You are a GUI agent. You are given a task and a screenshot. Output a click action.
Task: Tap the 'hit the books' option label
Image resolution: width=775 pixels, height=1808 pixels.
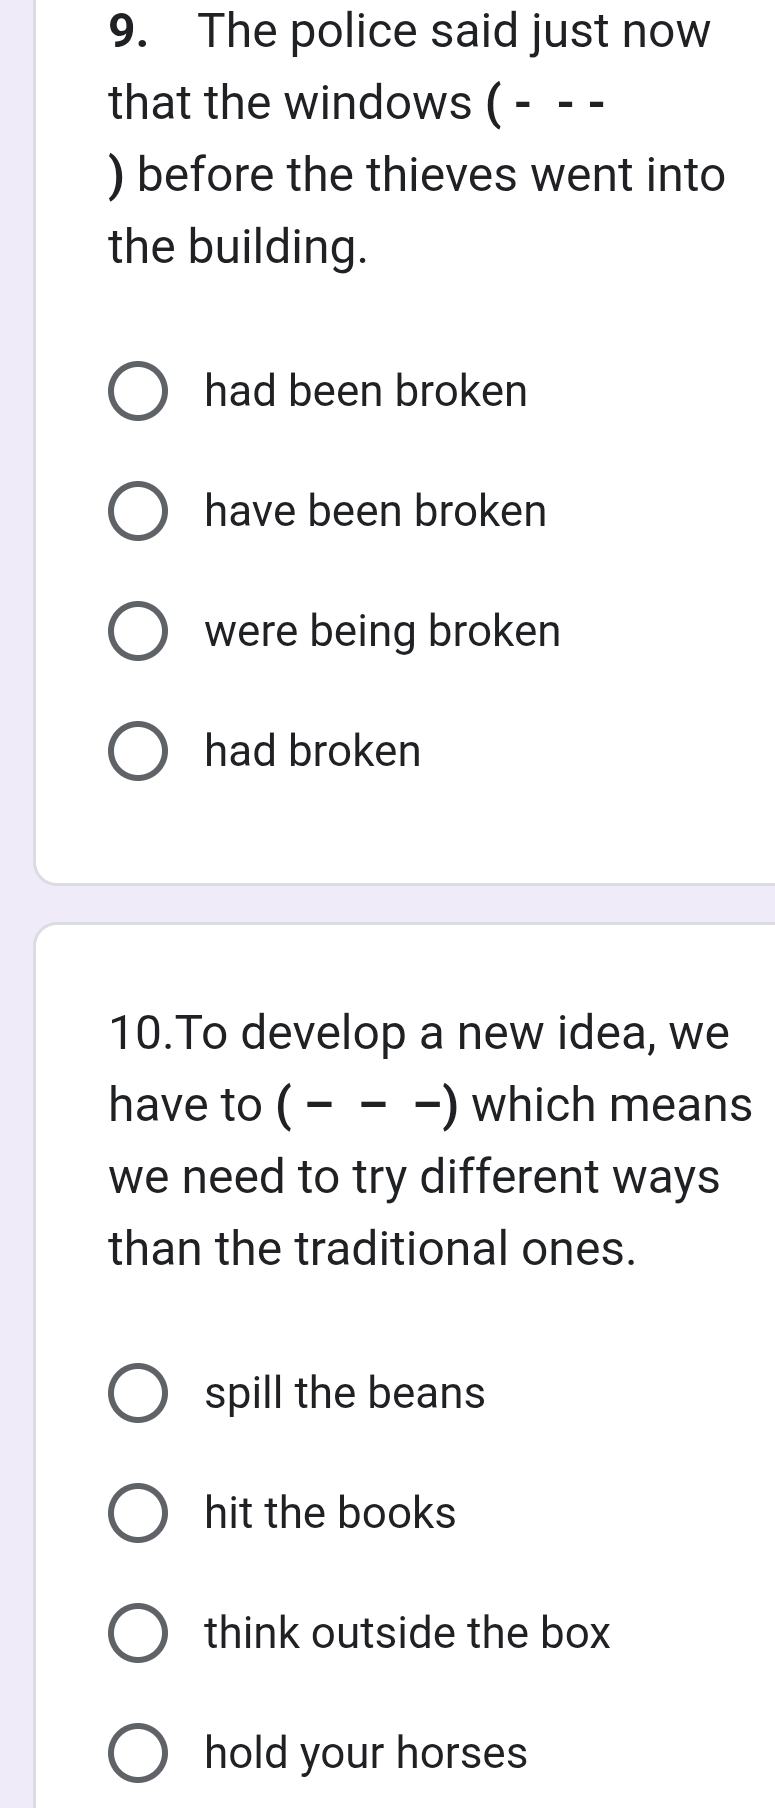[330, 1513]
